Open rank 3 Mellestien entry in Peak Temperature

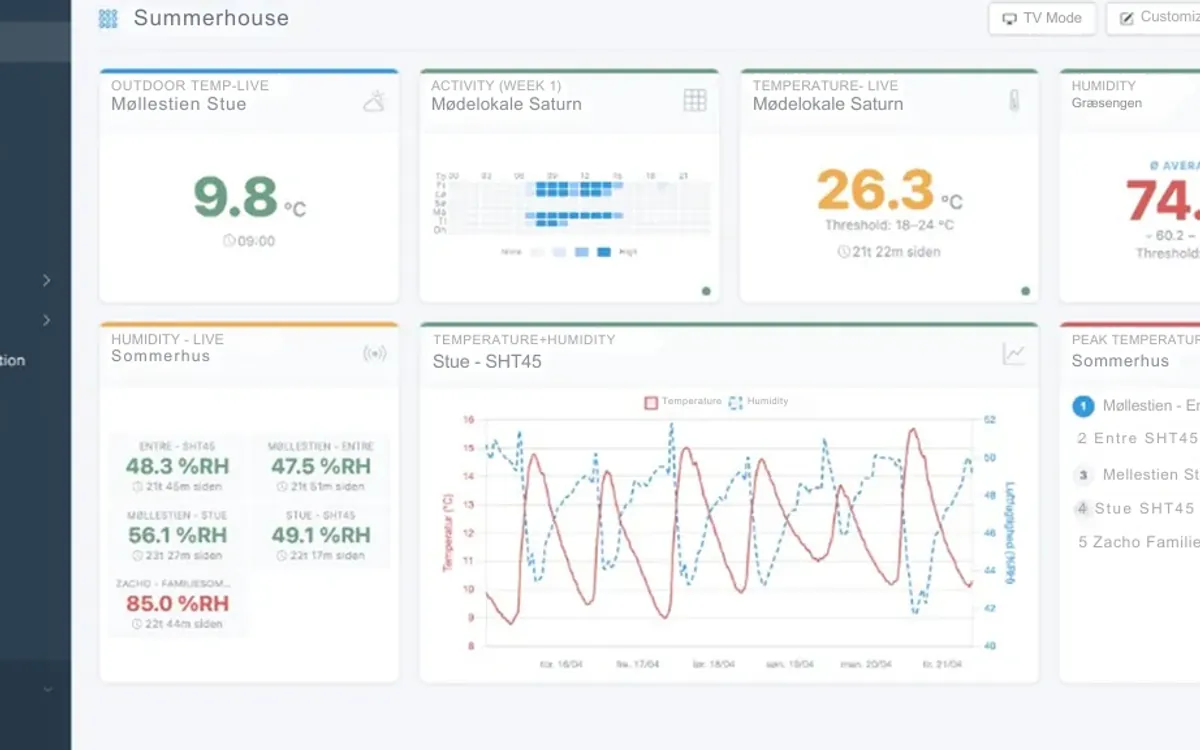tap(1136, 475)
